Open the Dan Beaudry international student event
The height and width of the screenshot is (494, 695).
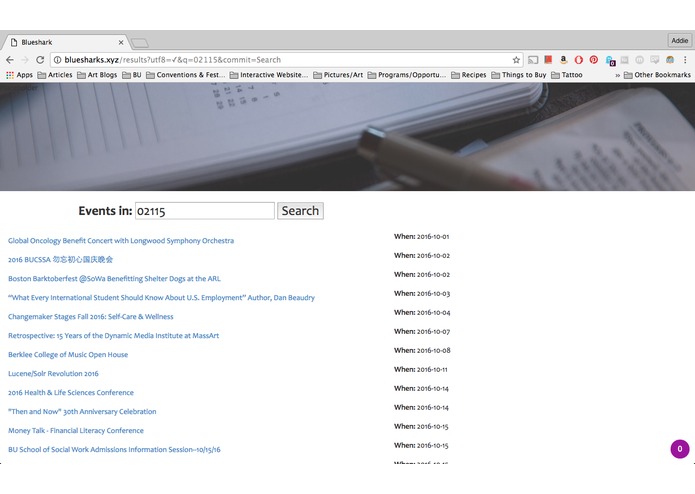coord(161,298)
